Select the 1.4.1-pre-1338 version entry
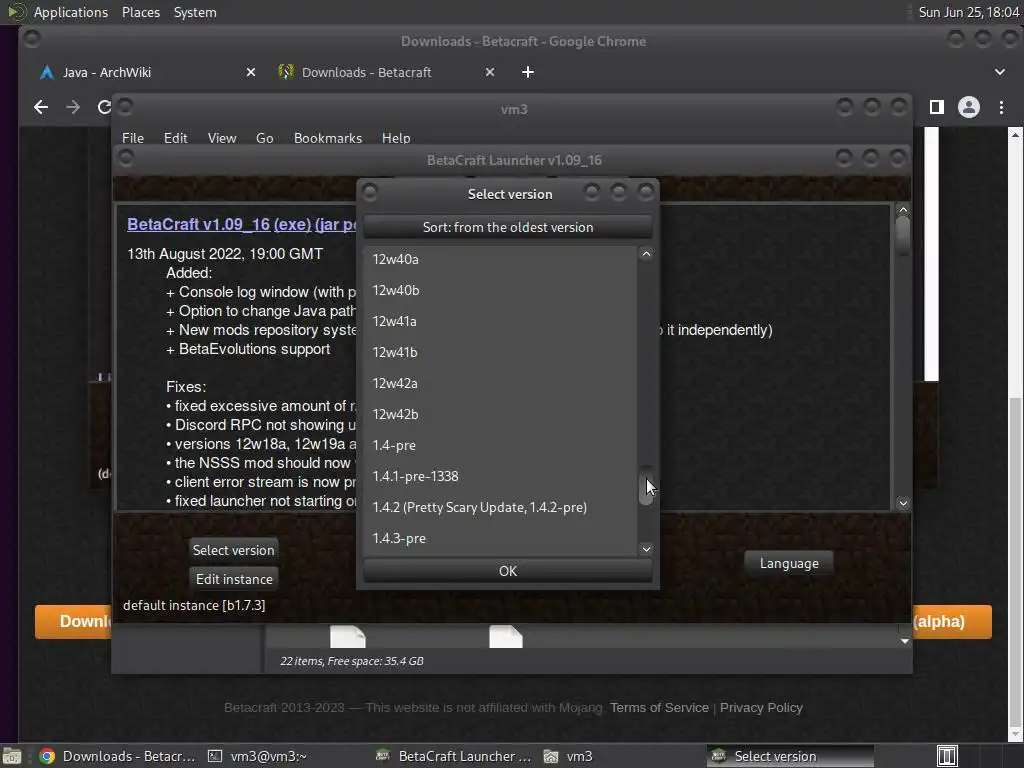Image resolution: width=1024 pixels, height=768 pixels. point(500,476)
